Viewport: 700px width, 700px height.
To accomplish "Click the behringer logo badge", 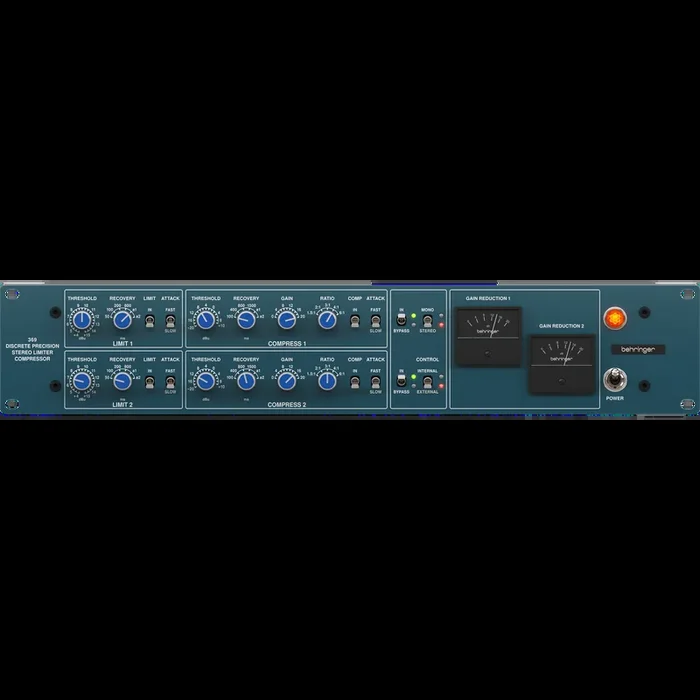I will (x=638, y=350).
